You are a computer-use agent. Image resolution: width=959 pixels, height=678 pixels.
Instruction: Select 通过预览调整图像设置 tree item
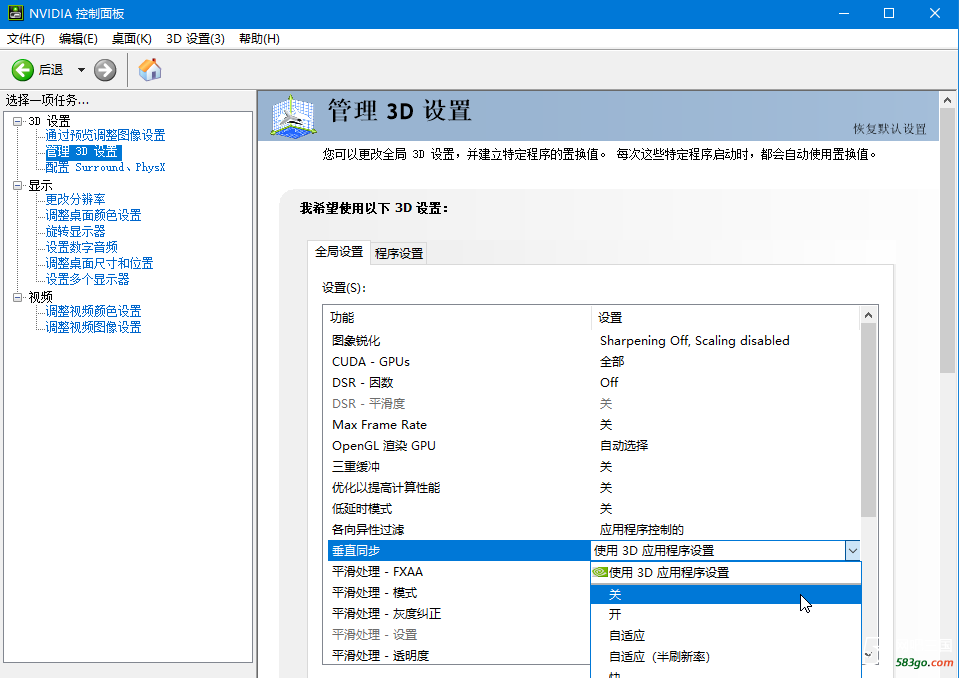coord(105,135)
